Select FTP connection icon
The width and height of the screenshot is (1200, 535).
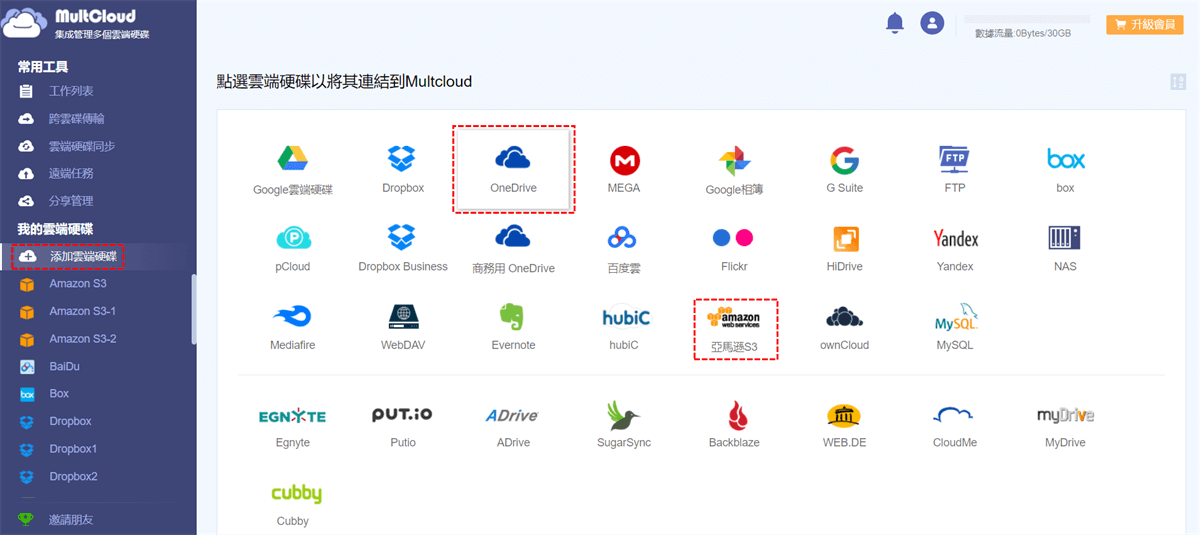click(x=955, y=159)
